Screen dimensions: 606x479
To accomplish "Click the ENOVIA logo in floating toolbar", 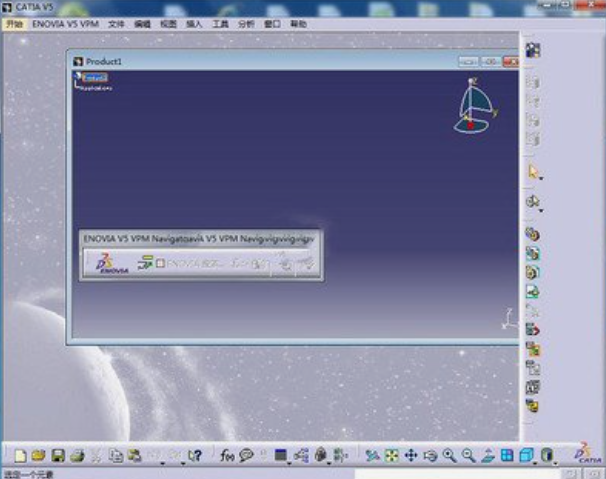I will point(110,264).
